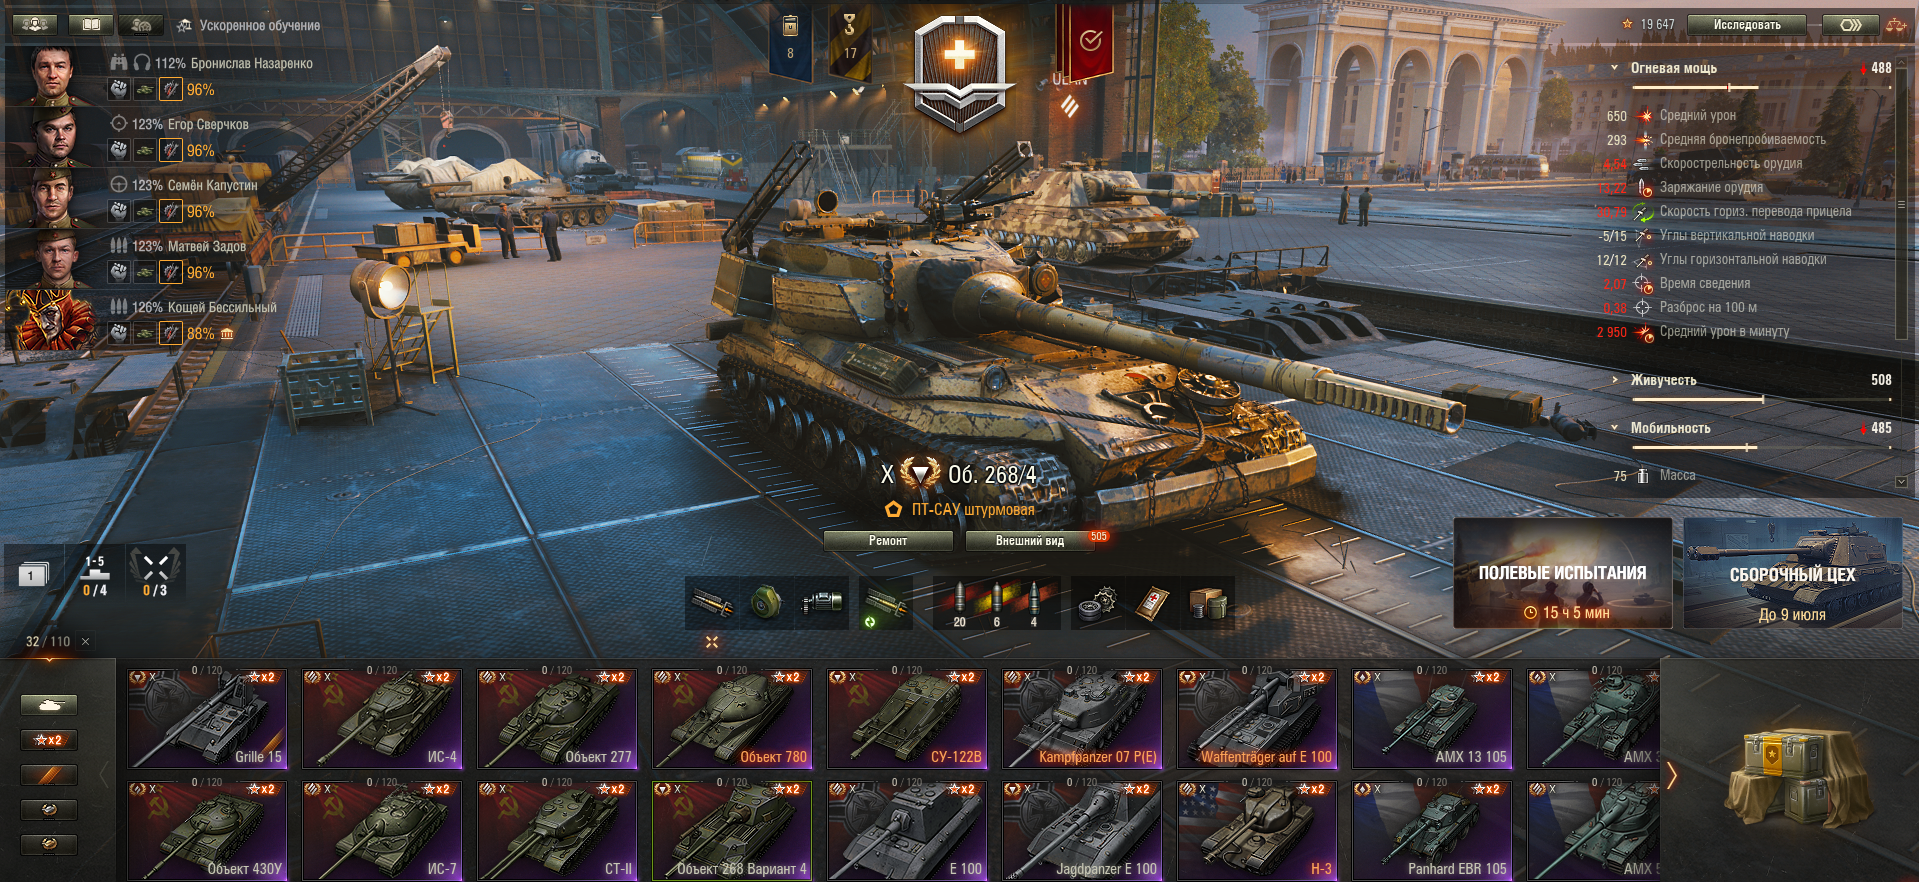Toggle the vehicle comparison switch near Исследовать
Image resolution: width=1919 pixels, height=882 pixels.
[1850, 25]
